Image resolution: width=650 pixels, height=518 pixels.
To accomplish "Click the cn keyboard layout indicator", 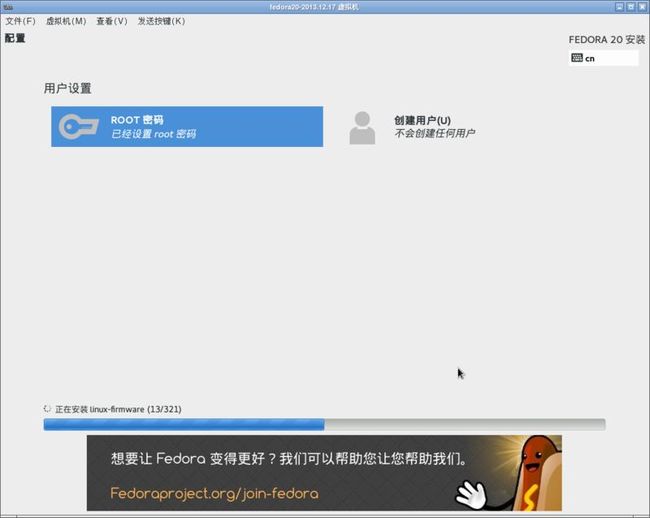I will [604, 58].
